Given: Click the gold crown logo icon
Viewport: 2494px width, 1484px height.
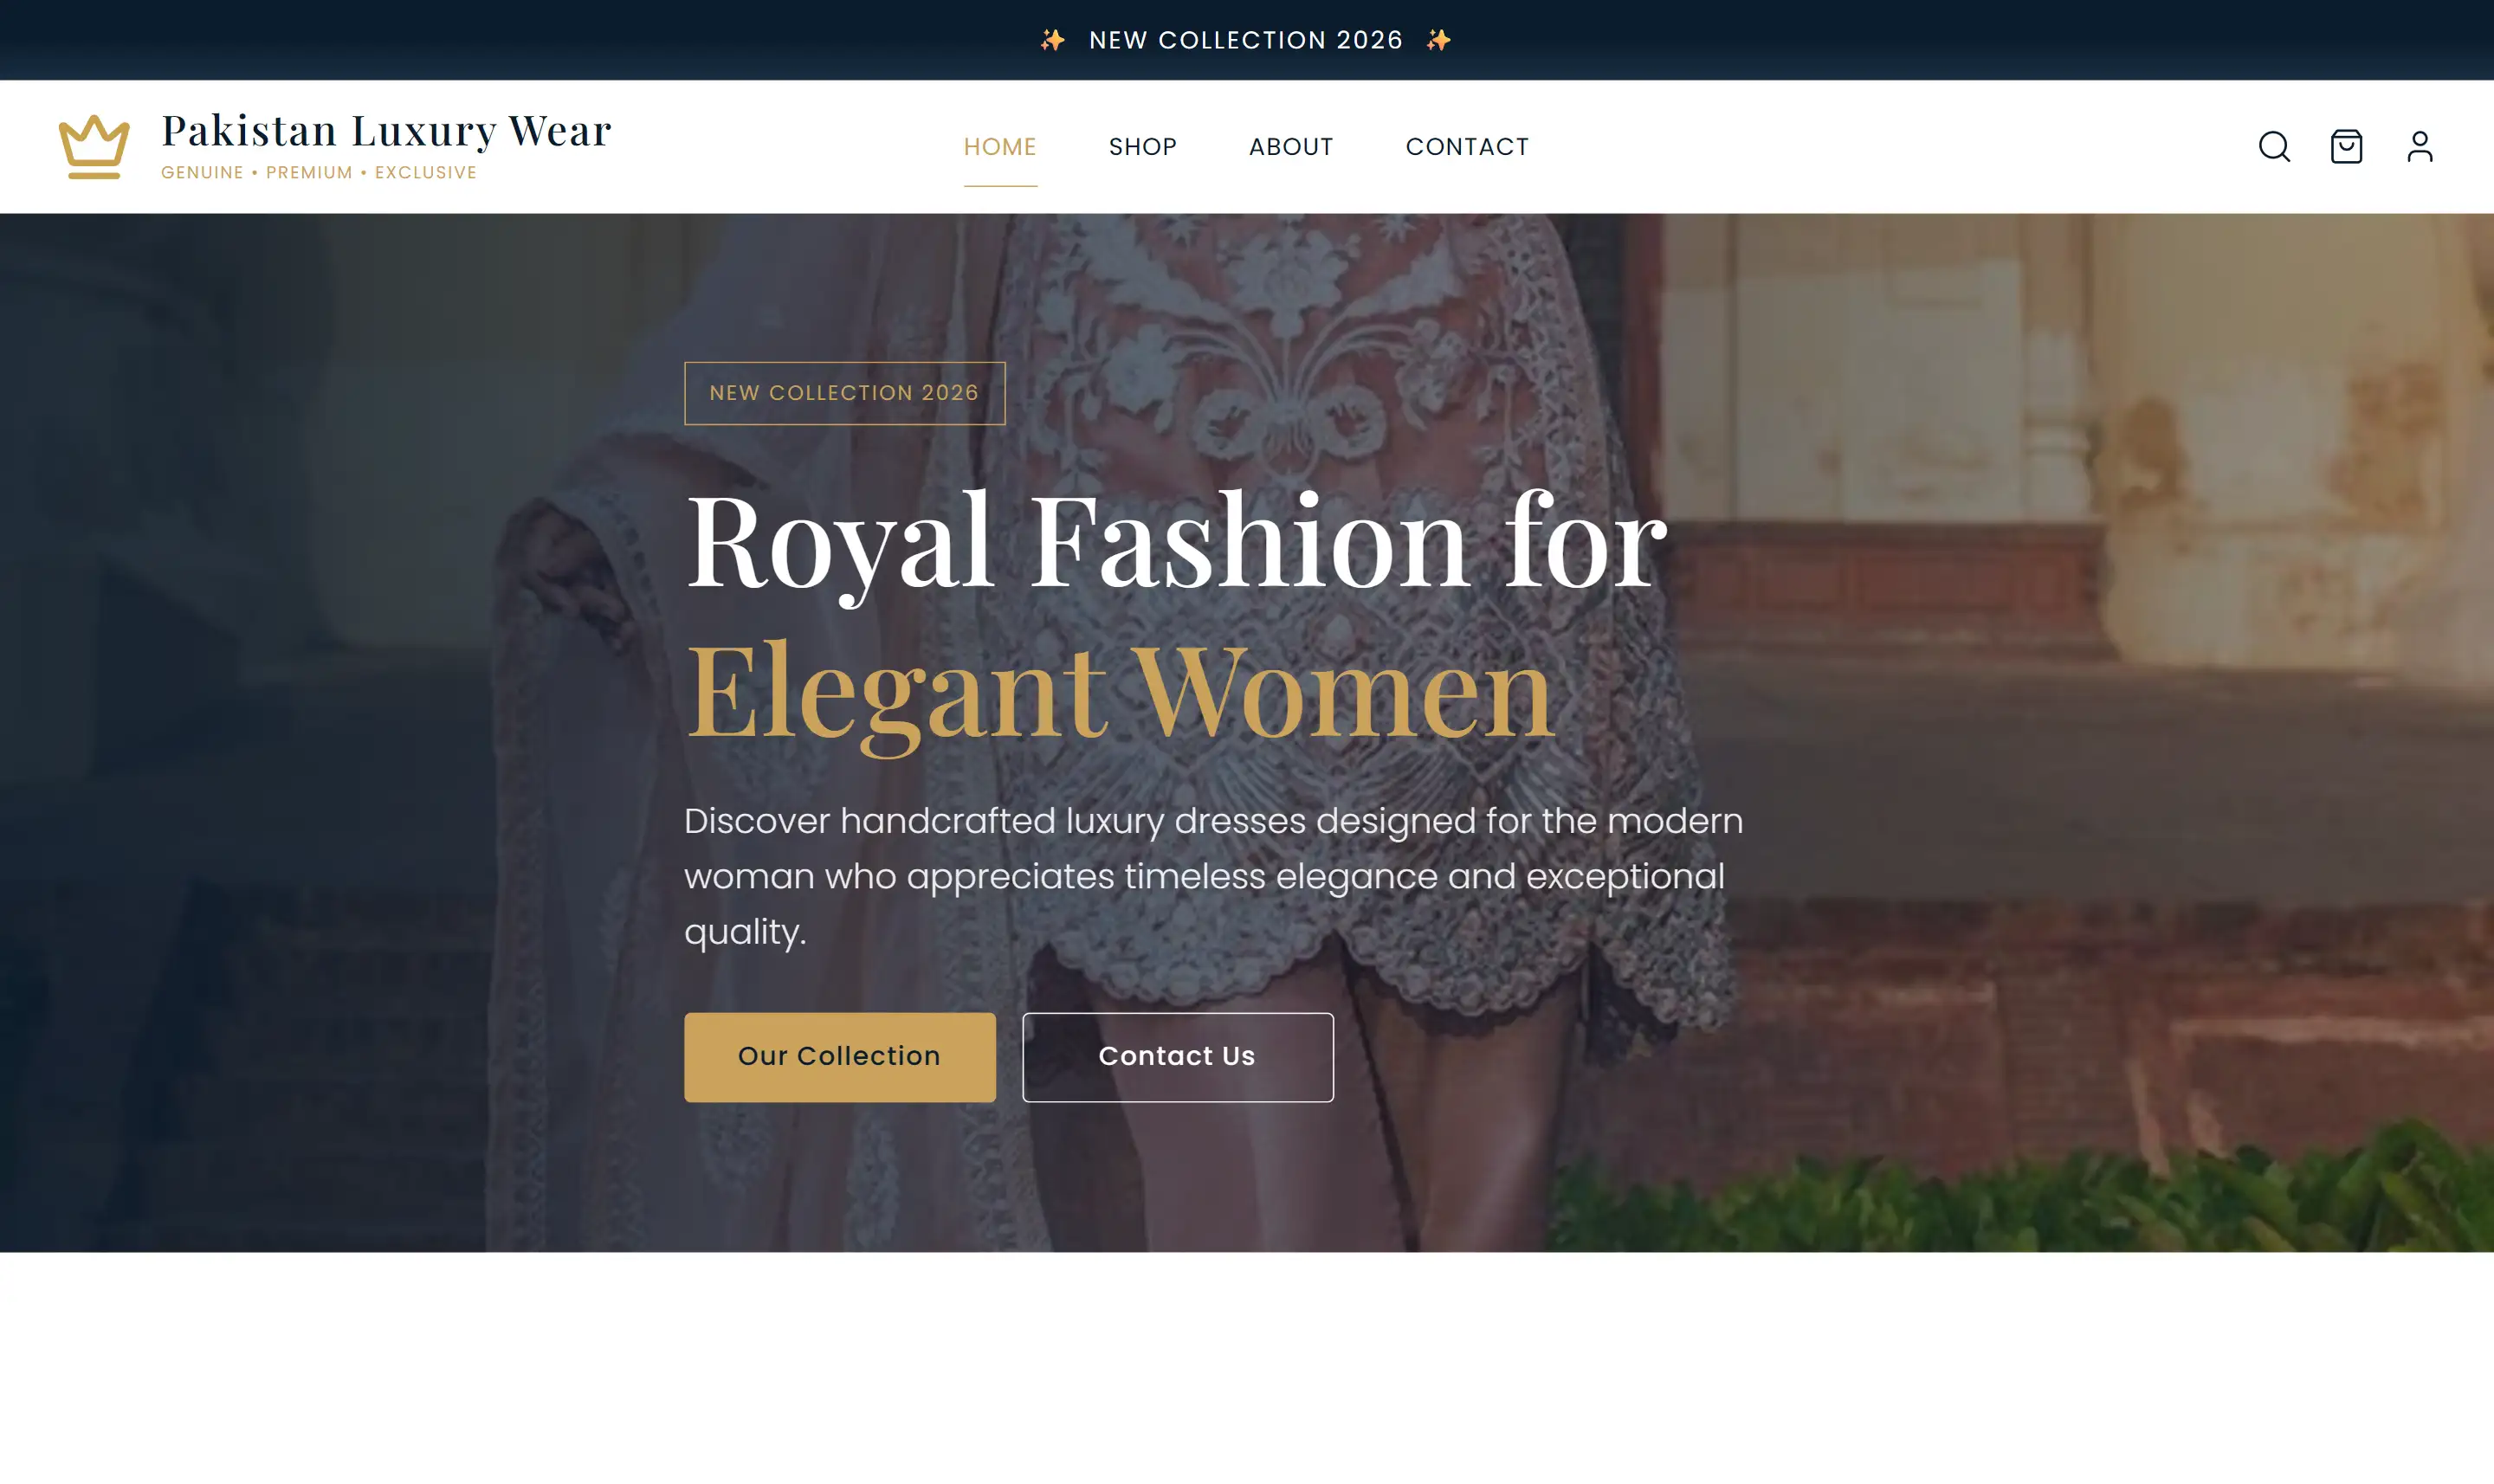Looking at the screenshot, I should [x=94, y=147].
